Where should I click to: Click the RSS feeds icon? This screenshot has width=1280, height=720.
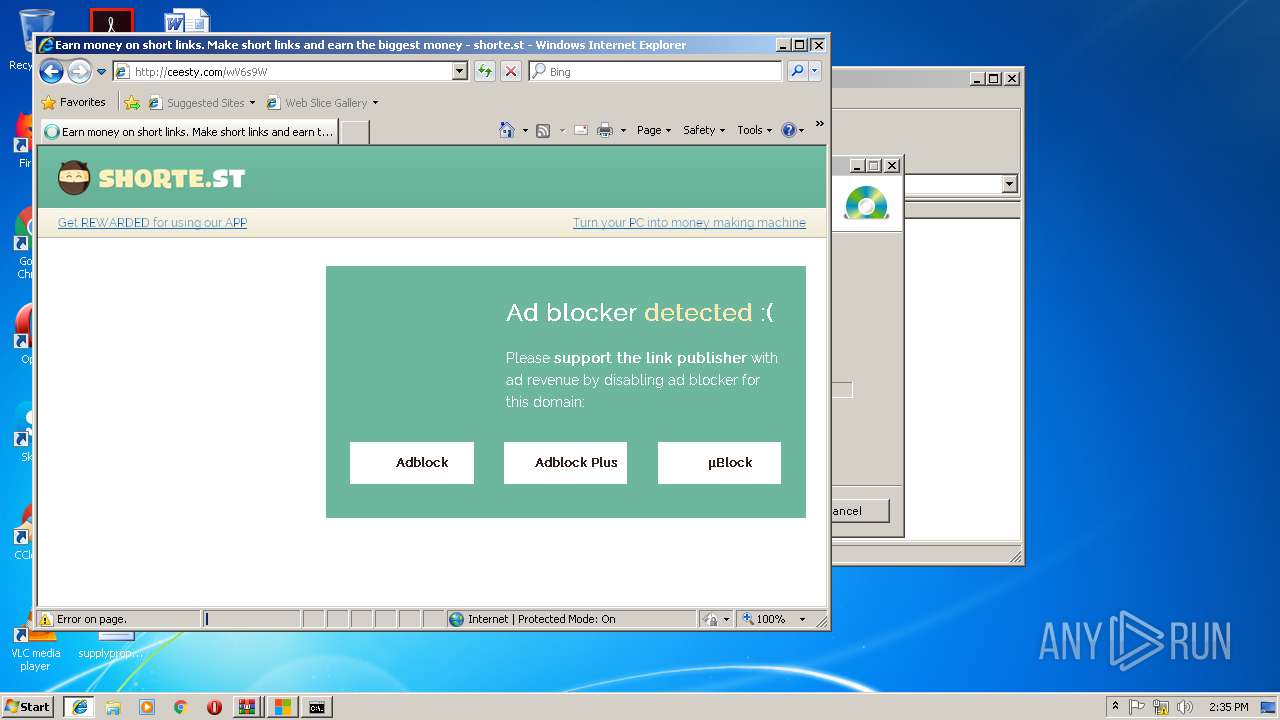pos(543,130)
